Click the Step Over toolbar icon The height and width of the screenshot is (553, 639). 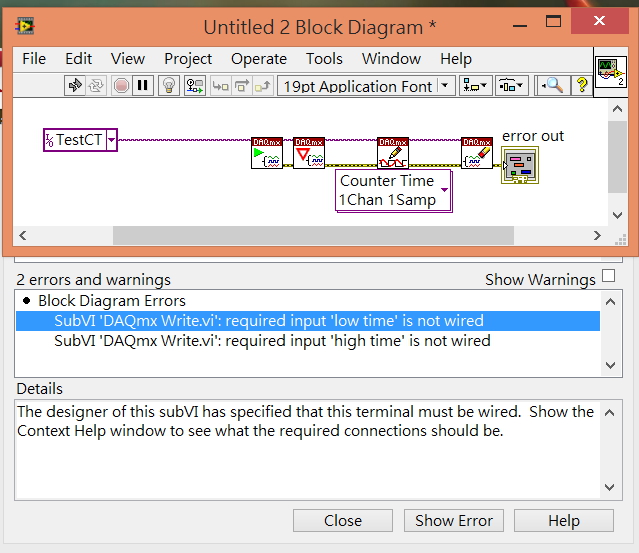click(242, 86)
